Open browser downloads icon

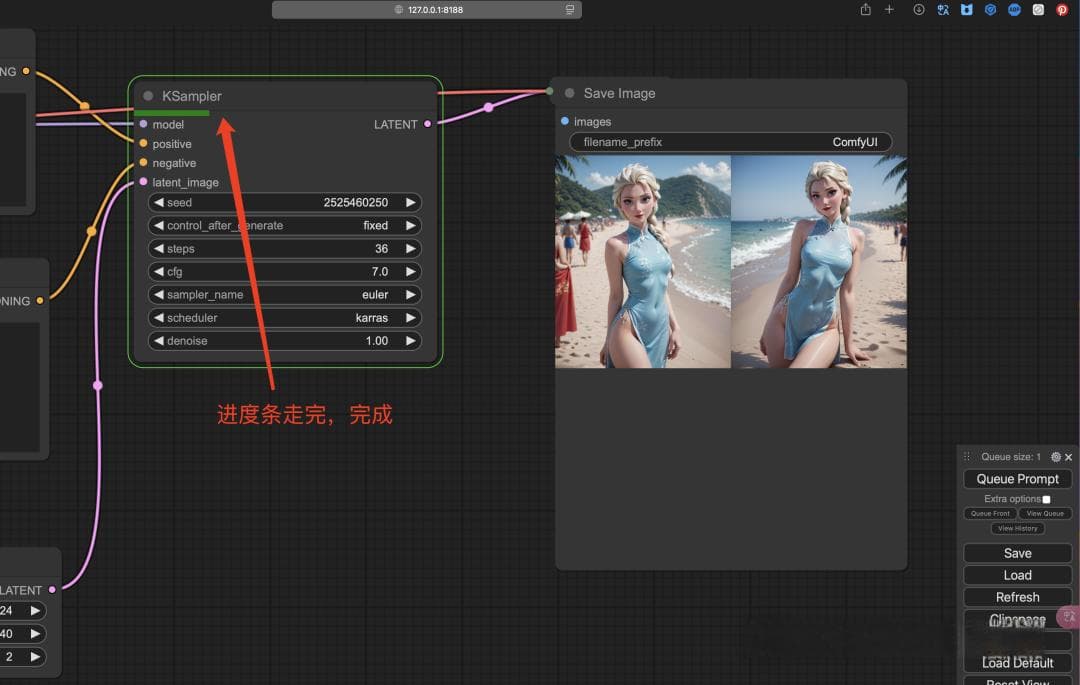[x=919, y=10]
